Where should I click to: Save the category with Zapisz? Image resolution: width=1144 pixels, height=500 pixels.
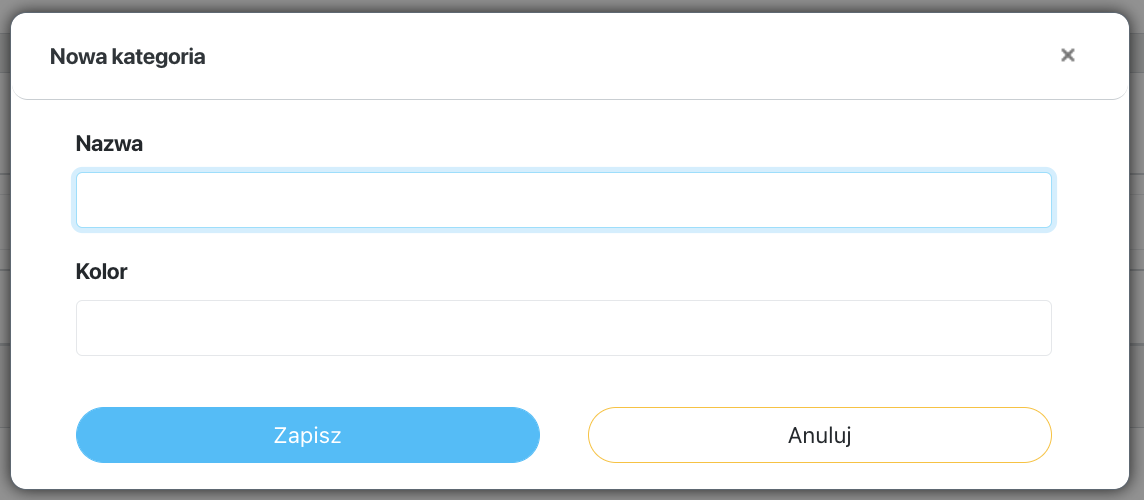point(308,435)
